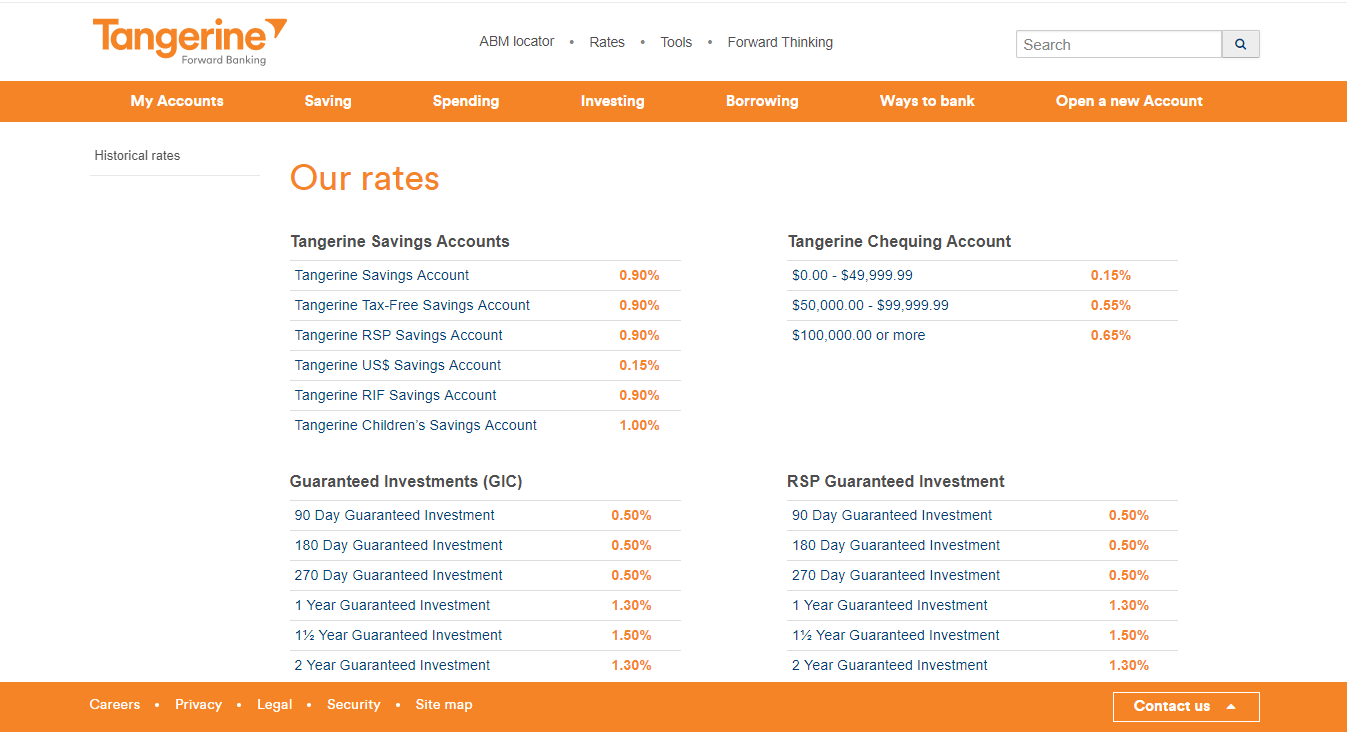The image size is (1347, 732).
Task: Click the Tangerine logo
Action: point(190,42)
